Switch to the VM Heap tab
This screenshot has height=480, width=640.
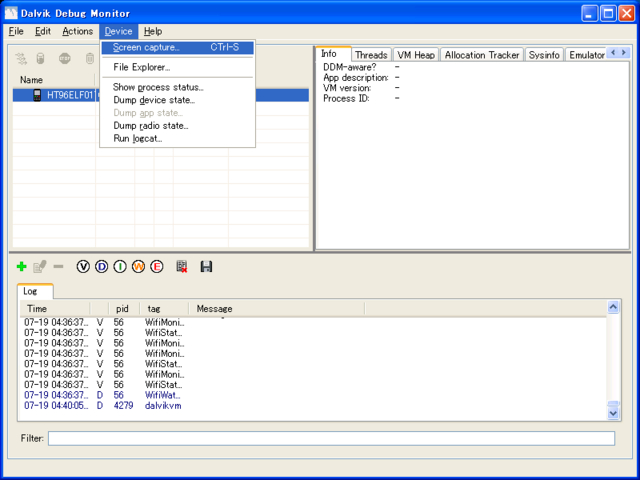point(416,55)
